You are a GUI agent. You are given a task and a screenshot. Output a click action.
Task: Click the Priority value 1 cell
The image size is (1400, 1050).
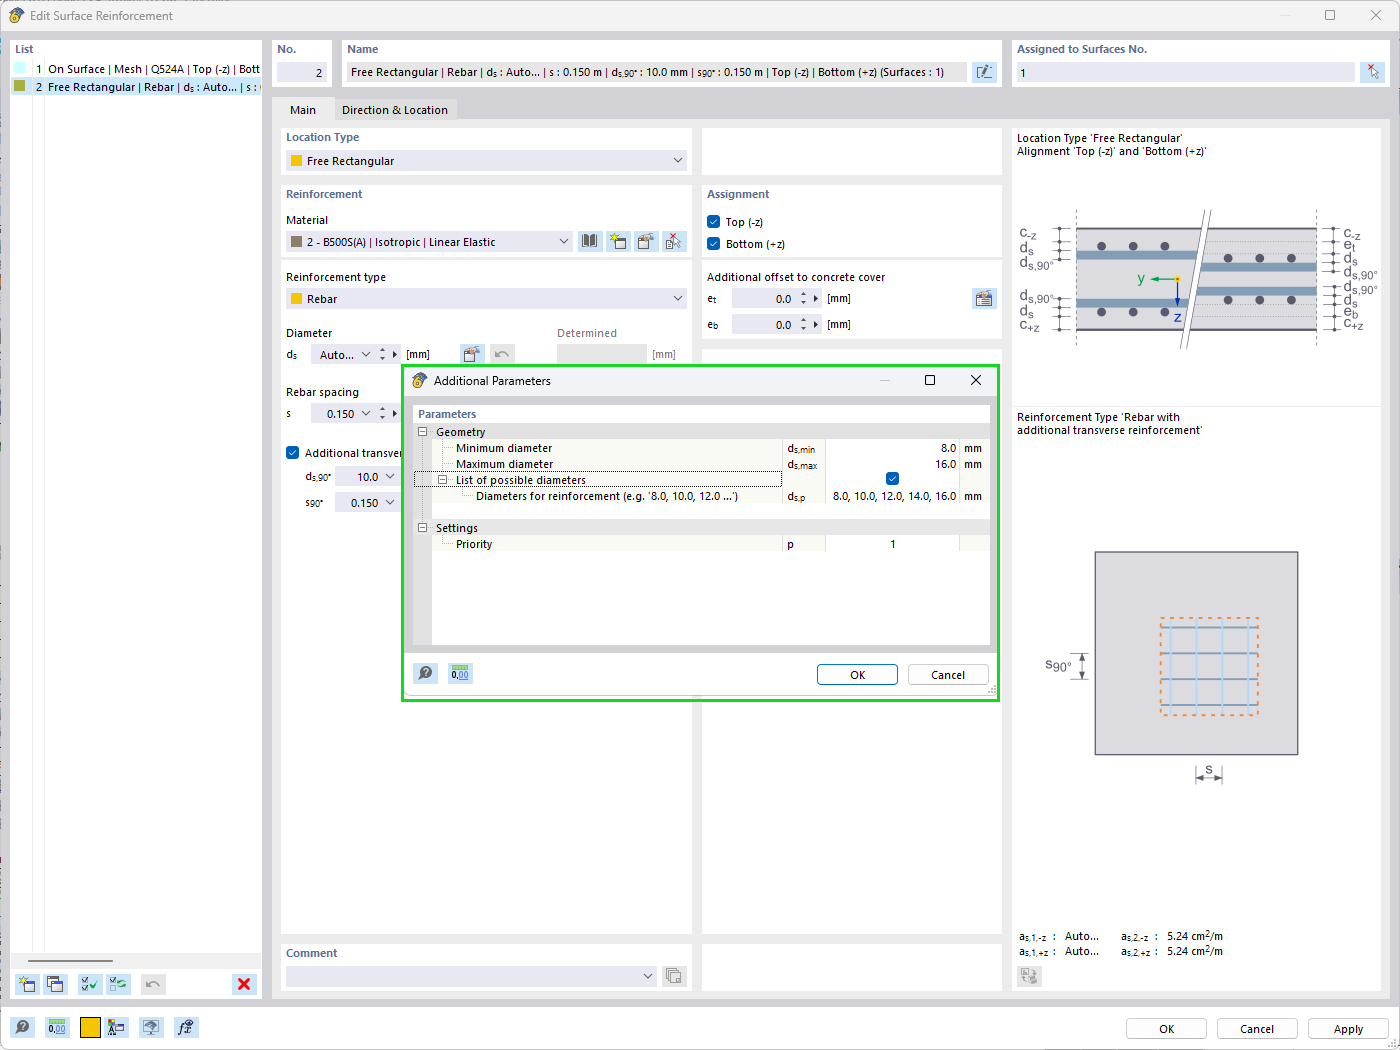click(x=892, y=544)
